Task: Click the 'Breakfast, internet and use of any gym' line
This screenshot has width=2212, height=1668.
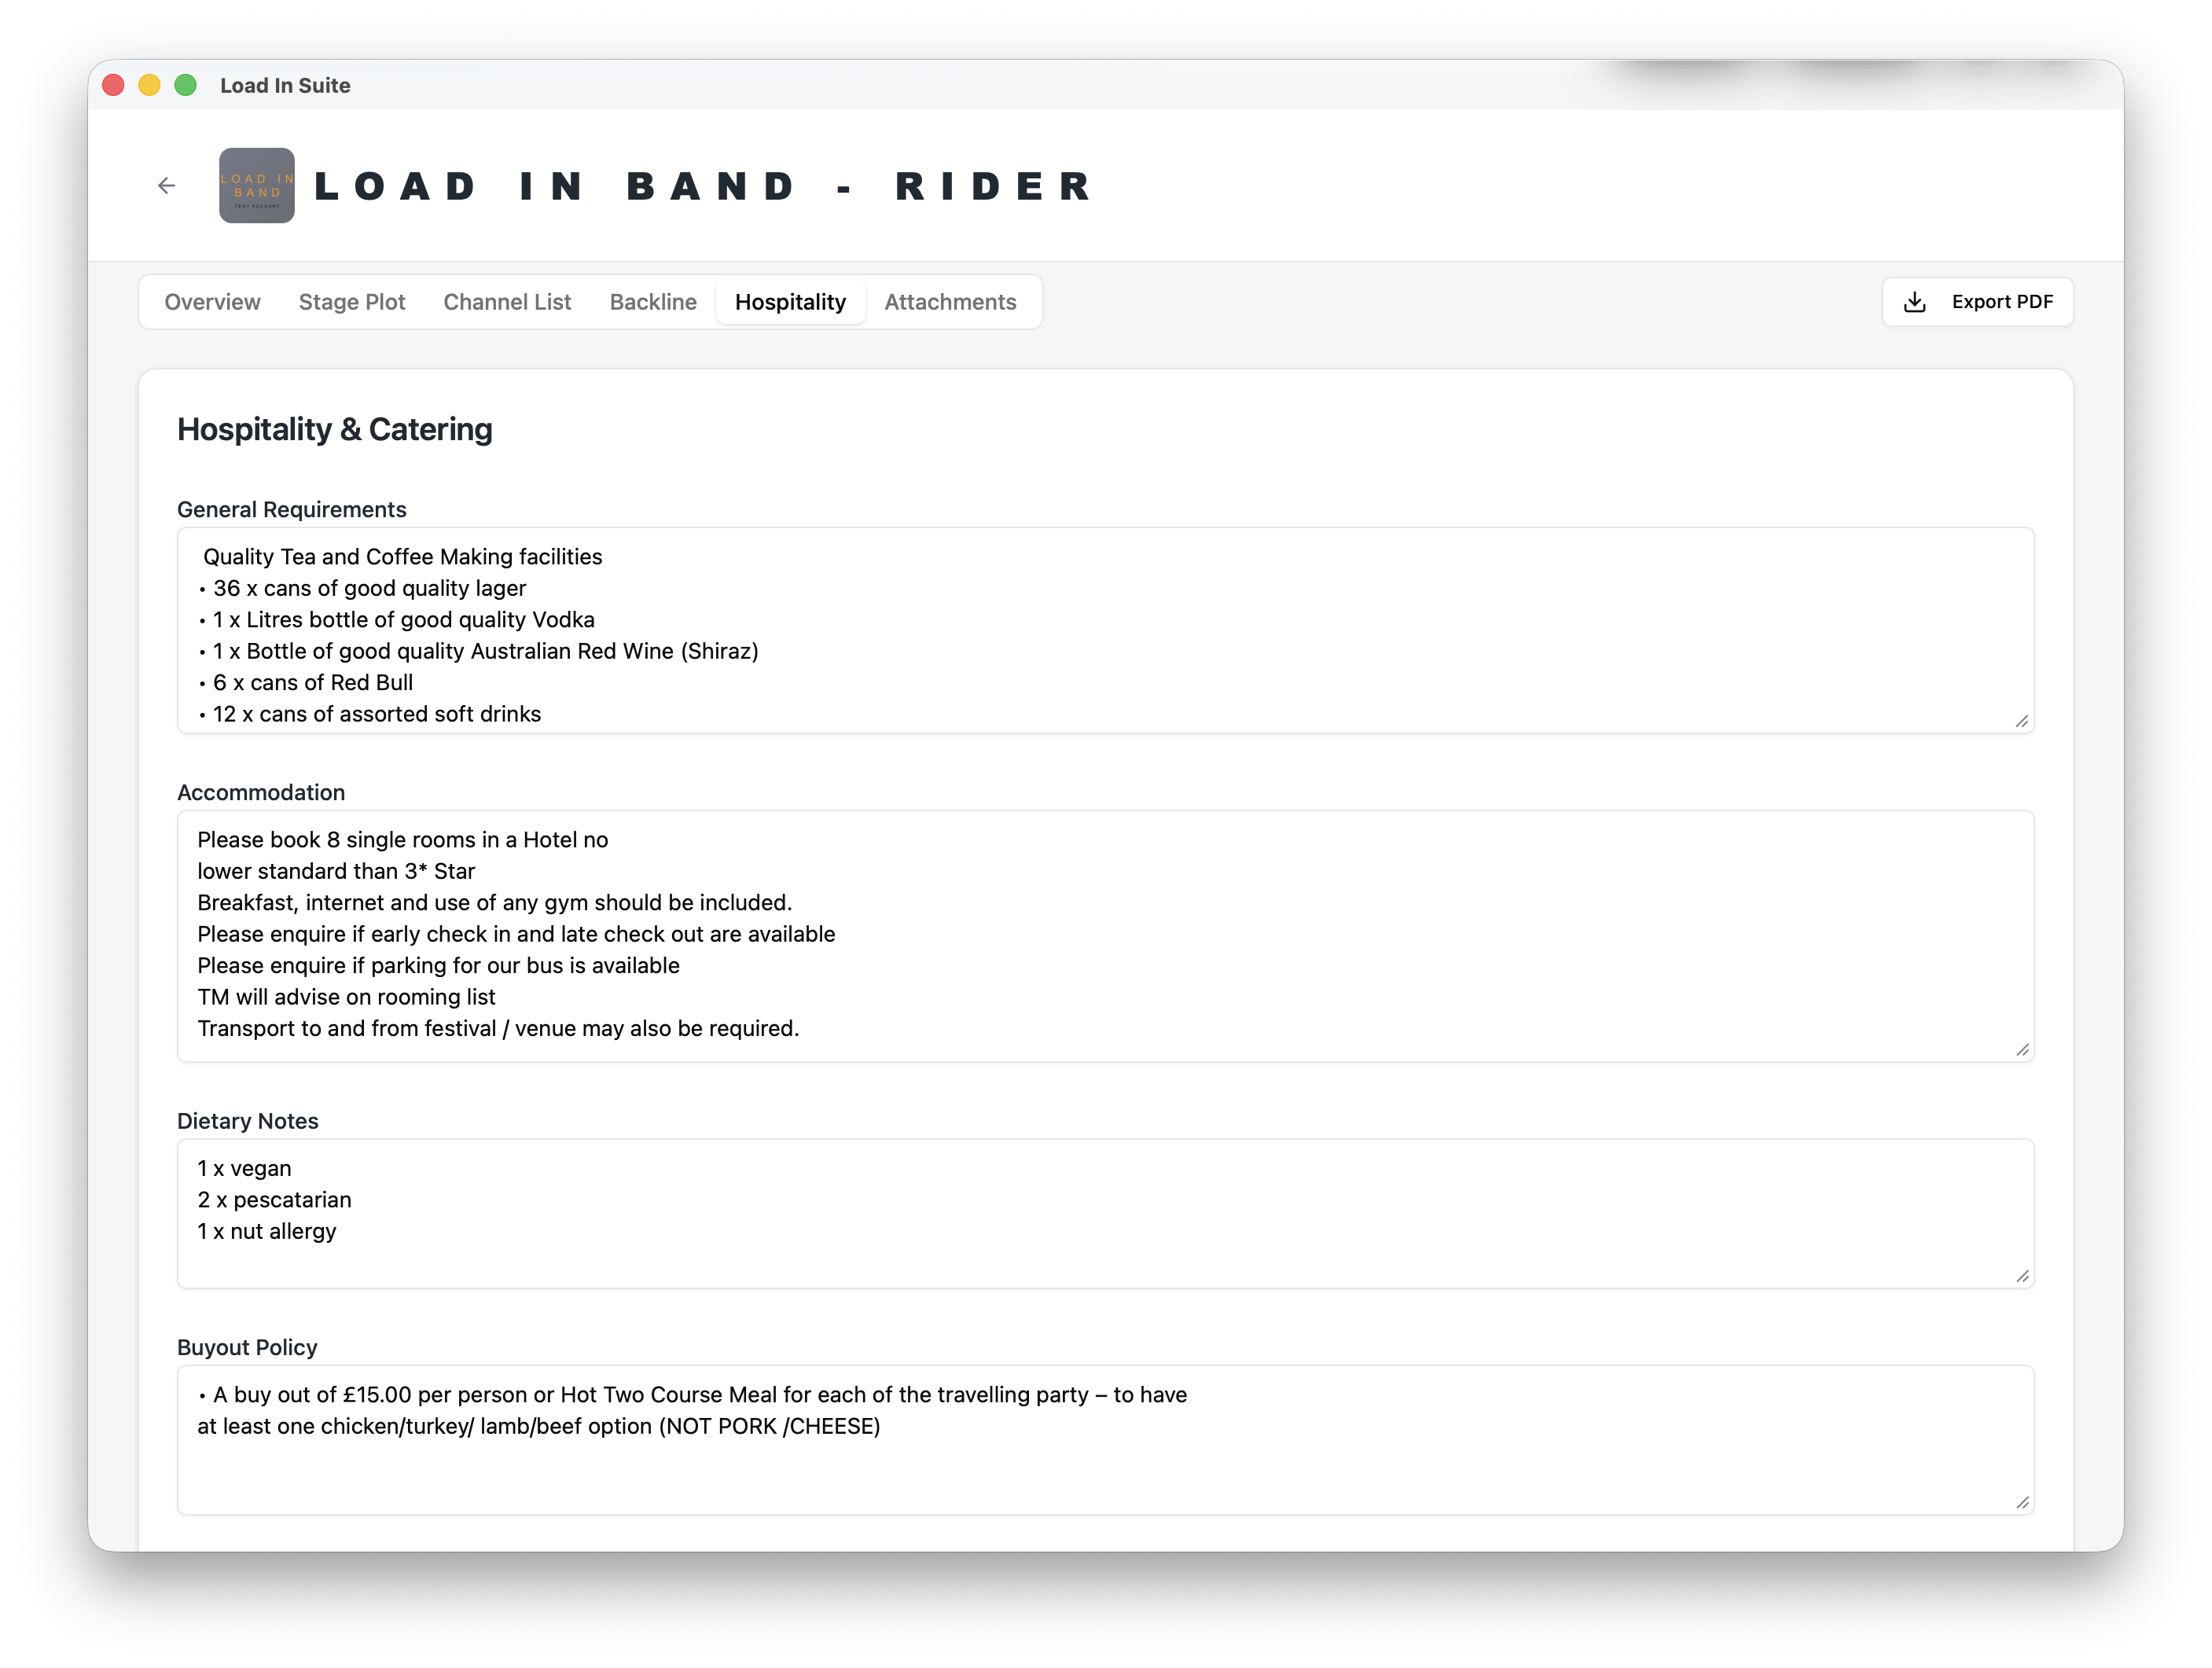Action: point(494,903)
